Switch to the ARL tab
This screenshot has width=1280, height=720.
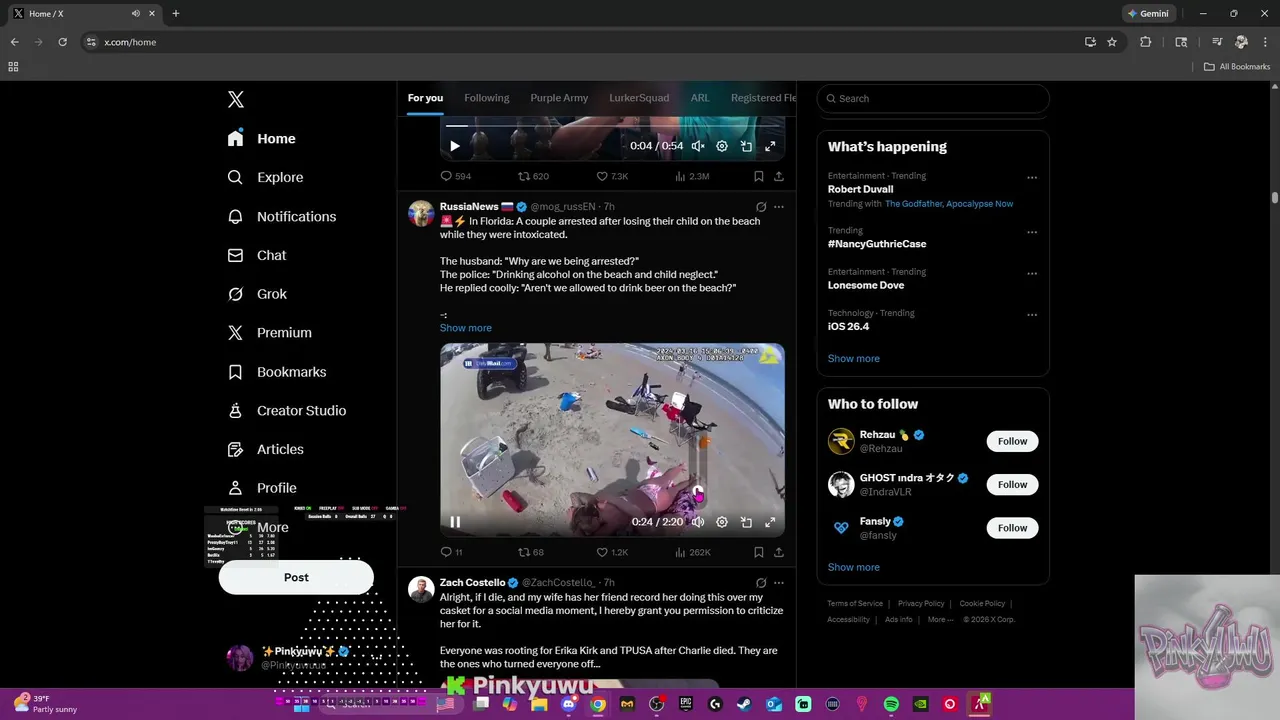tap(700, 98)
